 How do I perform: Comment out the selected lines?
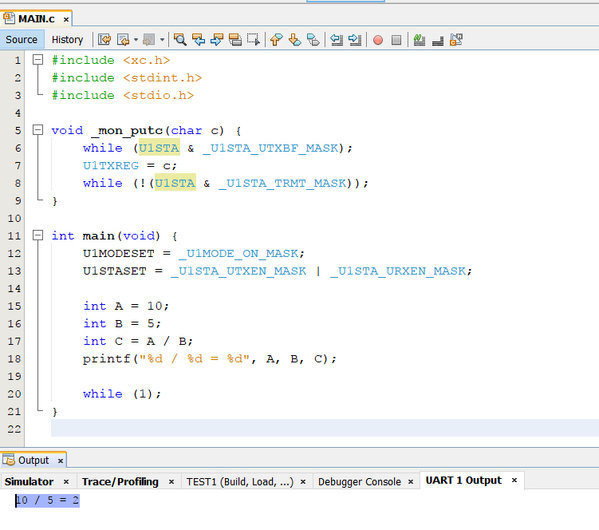(419, 39)
